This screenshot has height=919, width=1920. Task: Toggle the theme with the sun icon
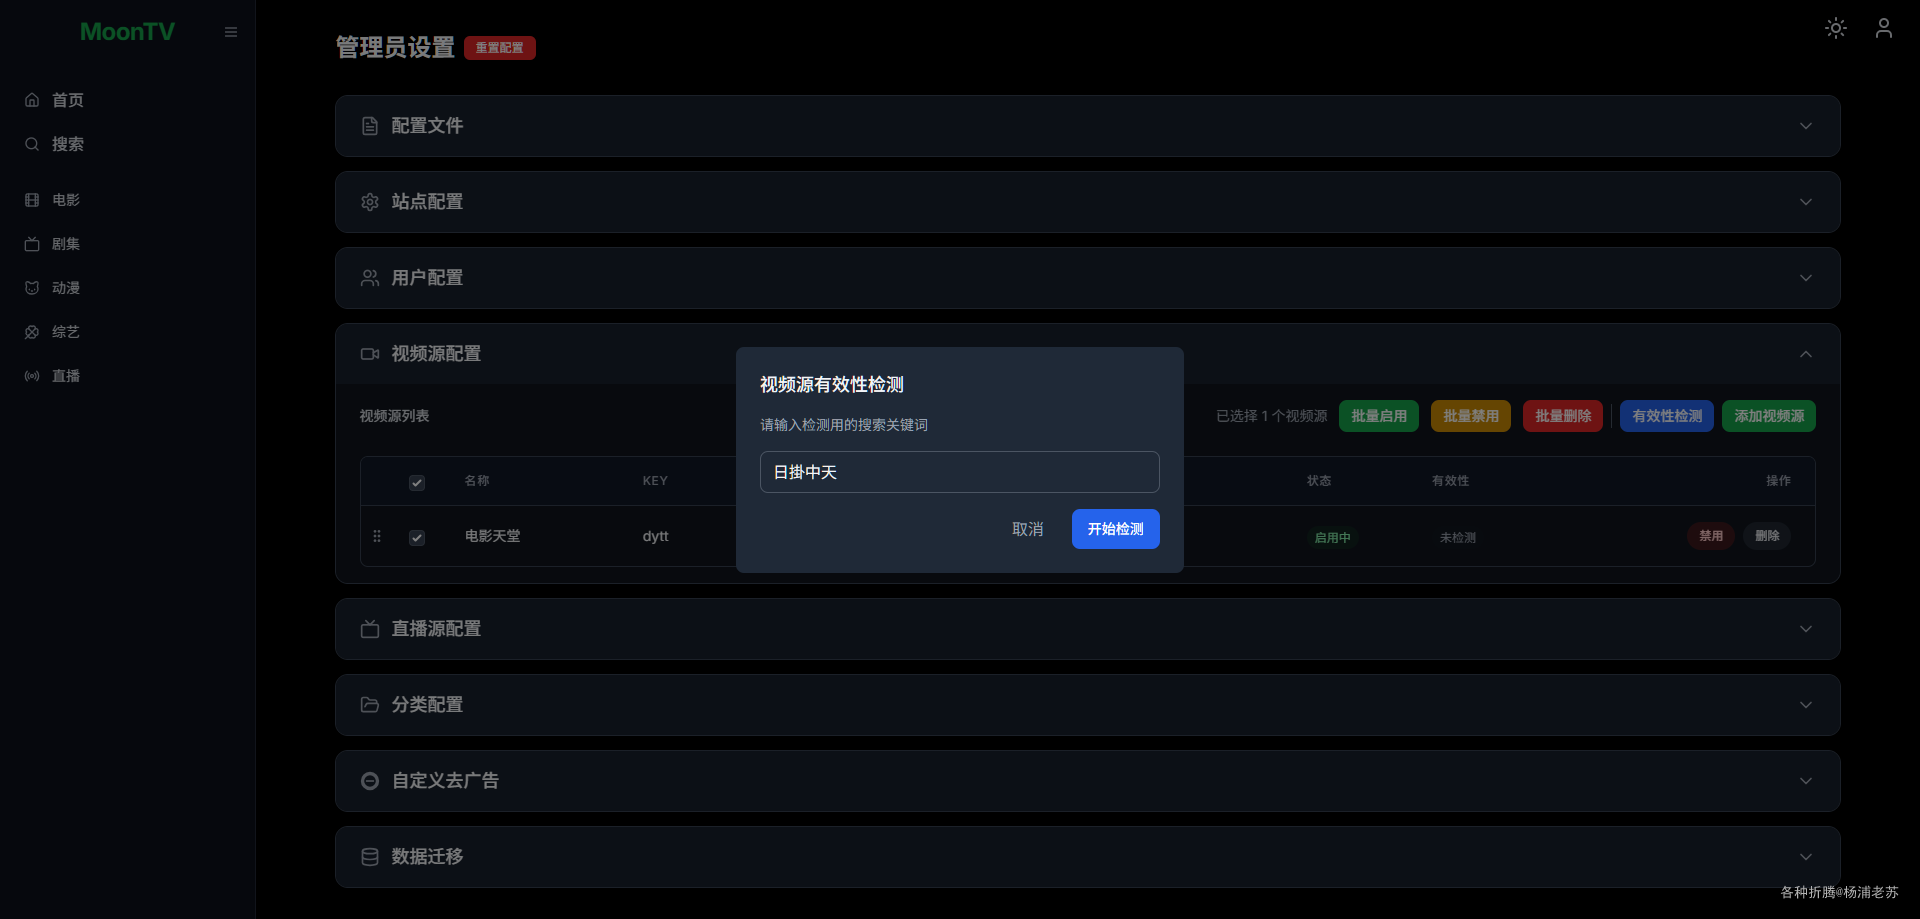click(x=1835, y=28)
